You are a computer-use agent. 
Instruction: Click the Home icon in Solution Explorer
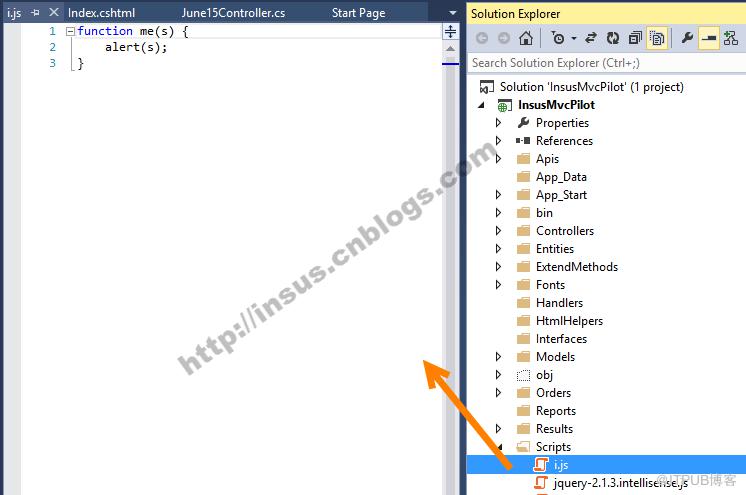click(x=526, y=38)
